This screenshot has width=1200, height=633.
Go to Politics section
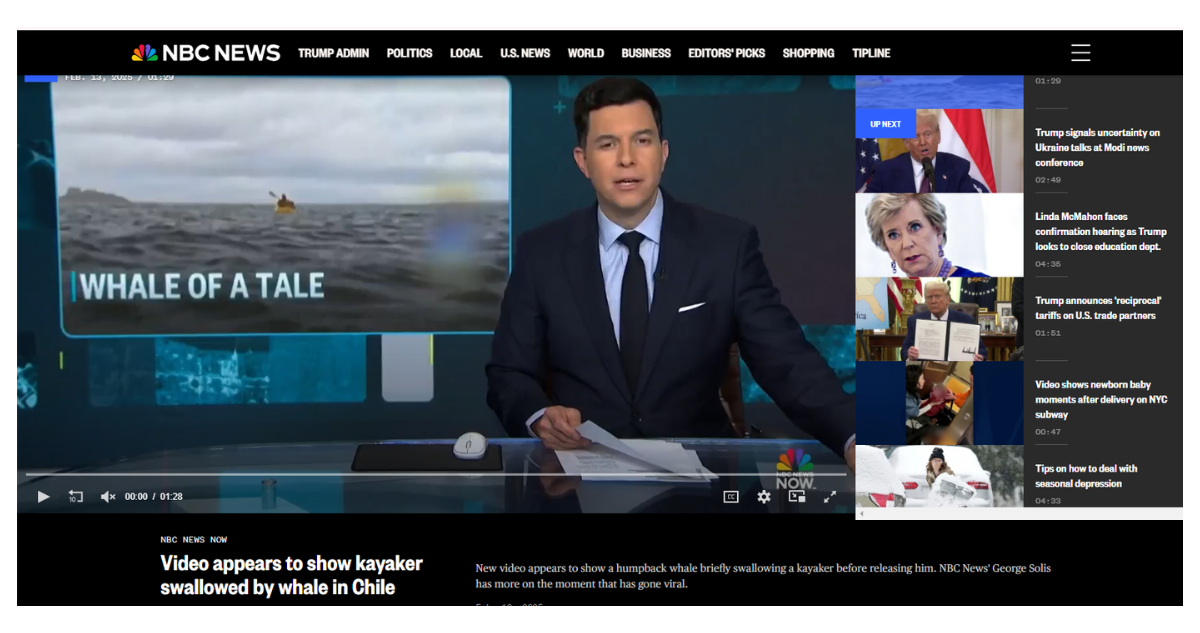click(409, 53)
